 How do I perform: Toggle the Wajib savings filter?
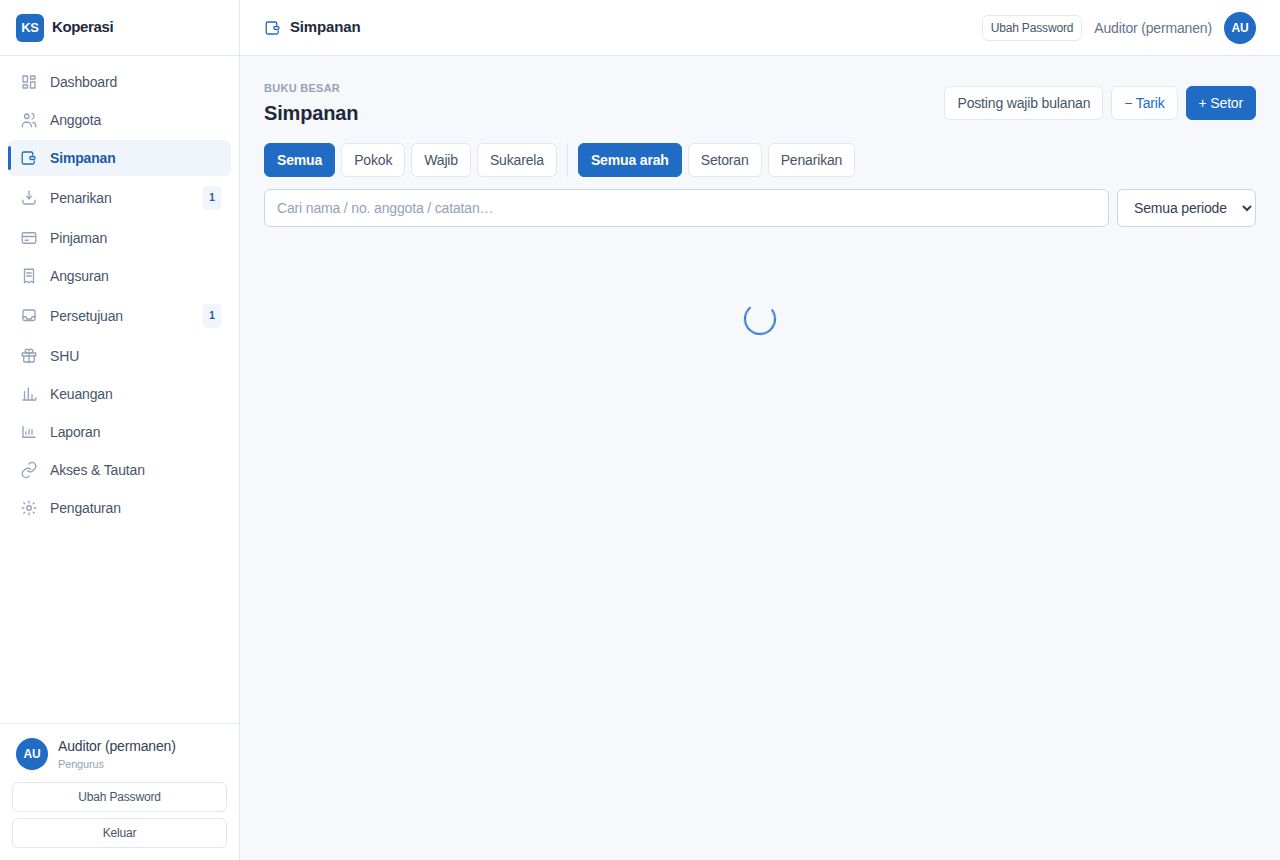(441, 160)
